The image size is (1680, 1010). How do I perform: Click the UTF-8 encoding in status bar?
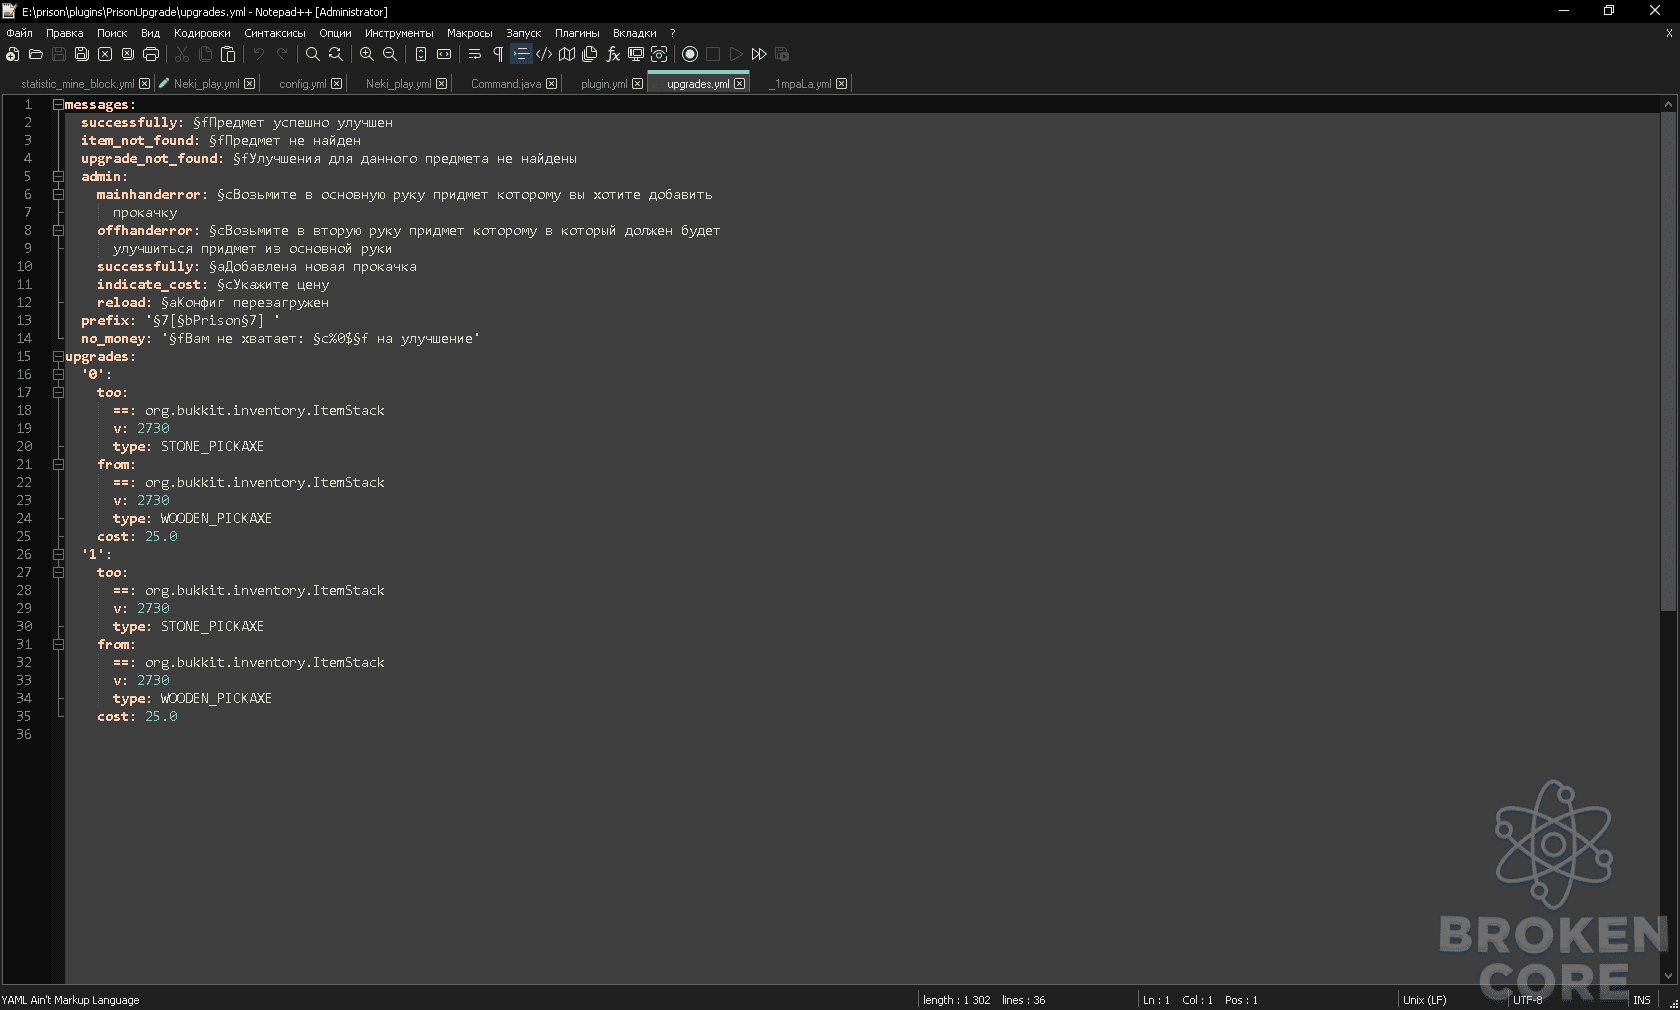(x=1527, y=1000)
